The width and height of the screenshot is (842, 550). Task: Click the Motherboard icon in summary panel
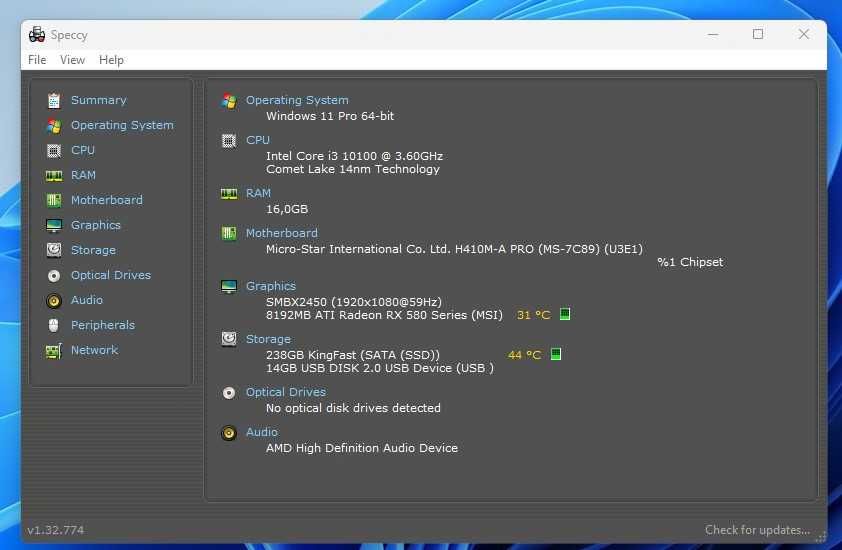(229, 234)
